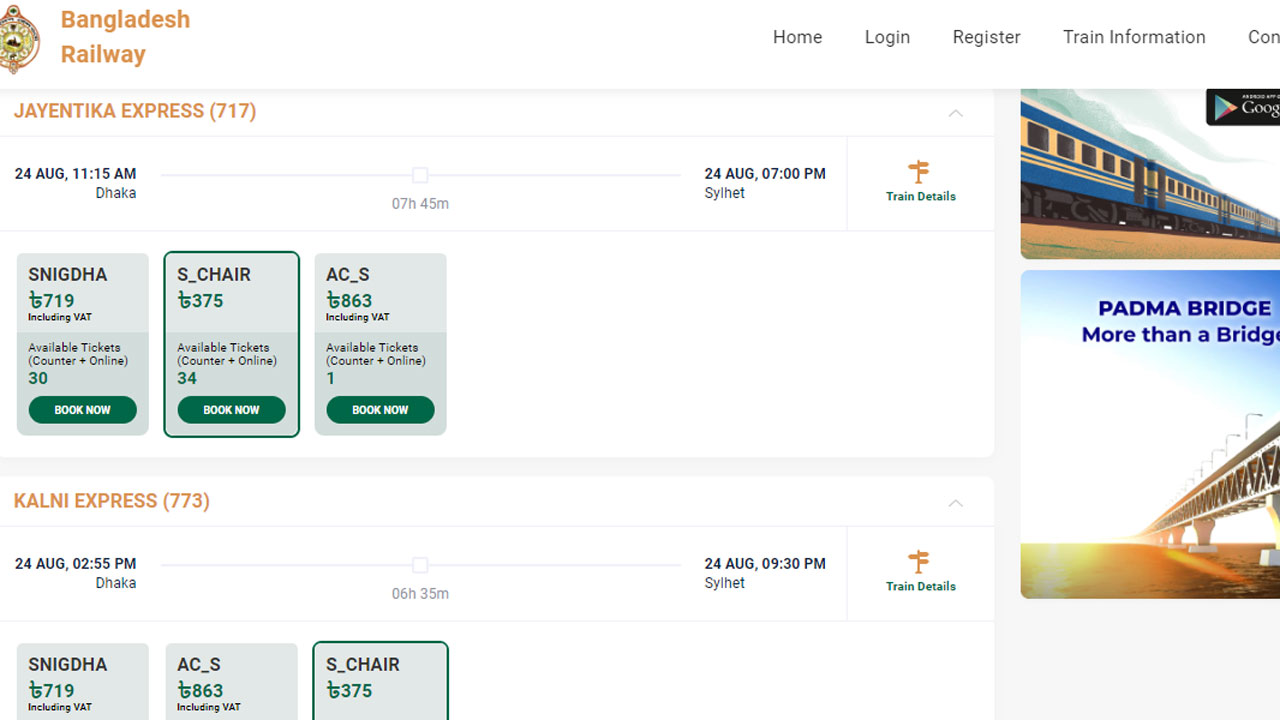Select the S_CHAIR class card for Jayentika Express

point(231,344)
